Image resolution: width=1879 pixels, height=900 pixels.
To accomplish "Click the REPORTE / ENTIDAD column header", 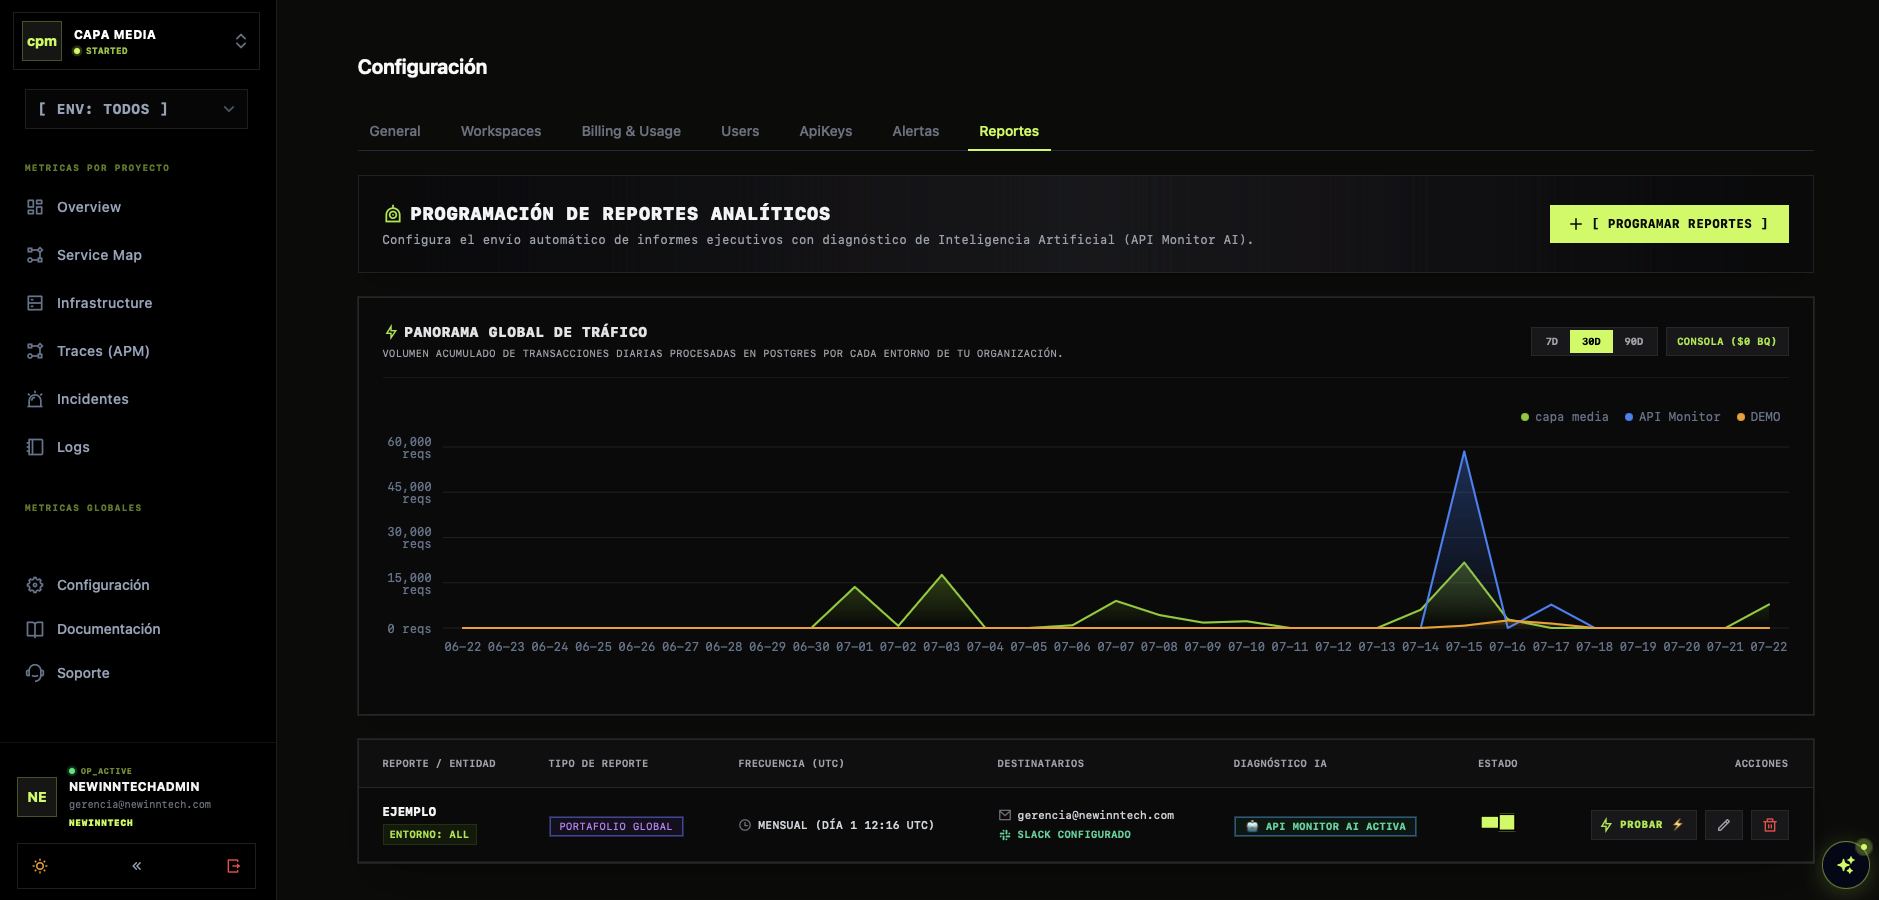I will click(x=439, y=764).
